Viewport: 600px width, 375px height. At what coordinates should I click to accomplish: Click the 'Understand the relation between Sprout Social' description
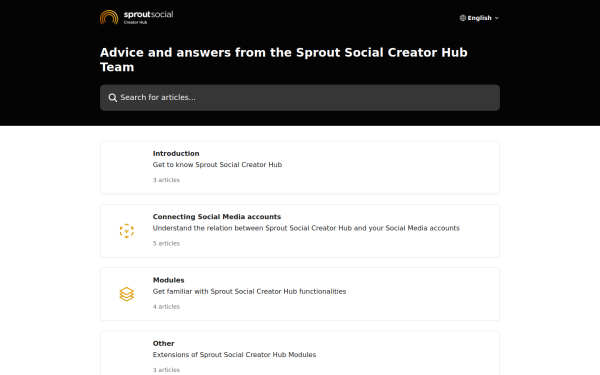coord(306,228)
